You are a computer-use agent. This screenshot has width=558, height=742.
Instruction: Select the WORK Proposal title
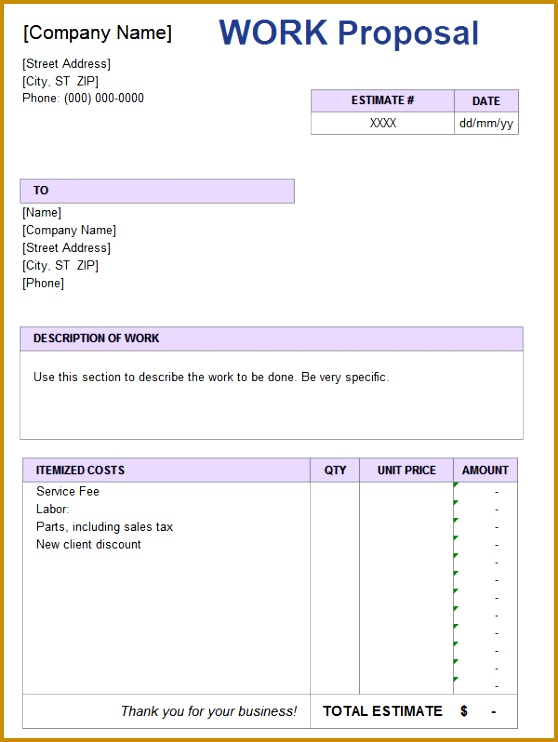tap(349, 33)
